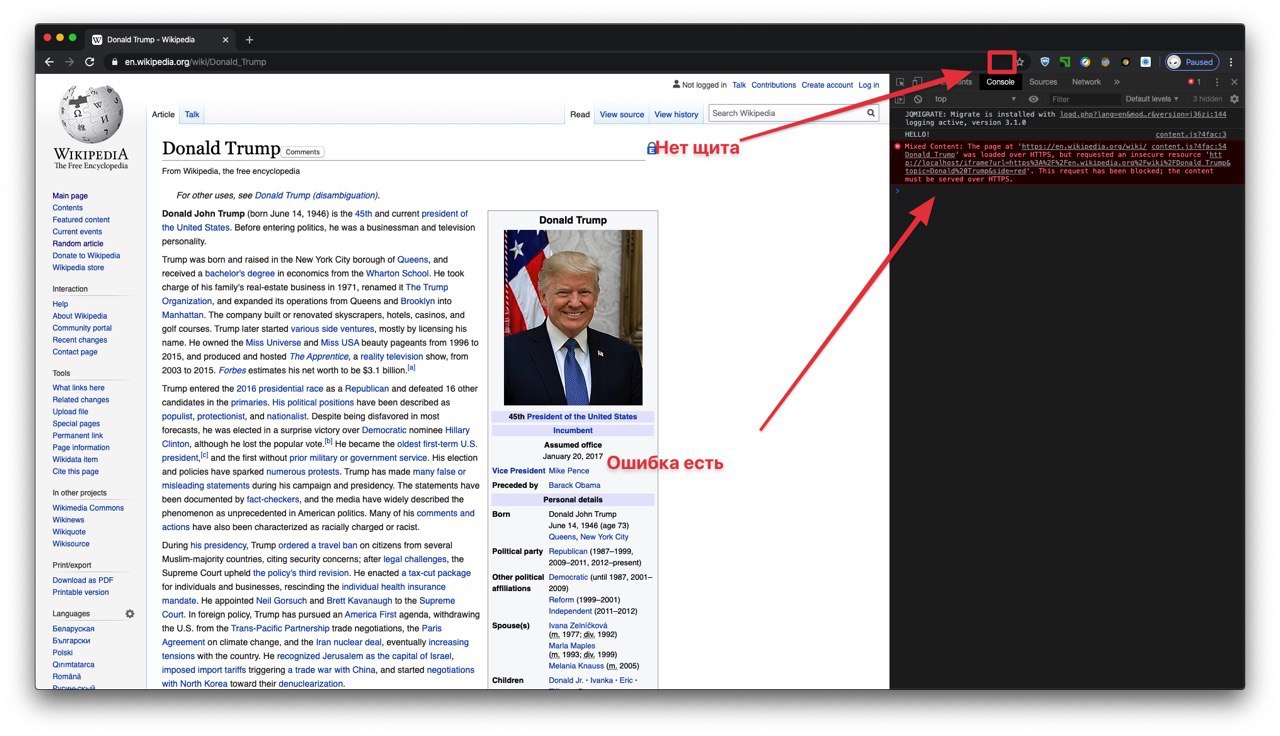Open a new browser tab
This screenshot has height=736, width=1280.
coord(249,40)
